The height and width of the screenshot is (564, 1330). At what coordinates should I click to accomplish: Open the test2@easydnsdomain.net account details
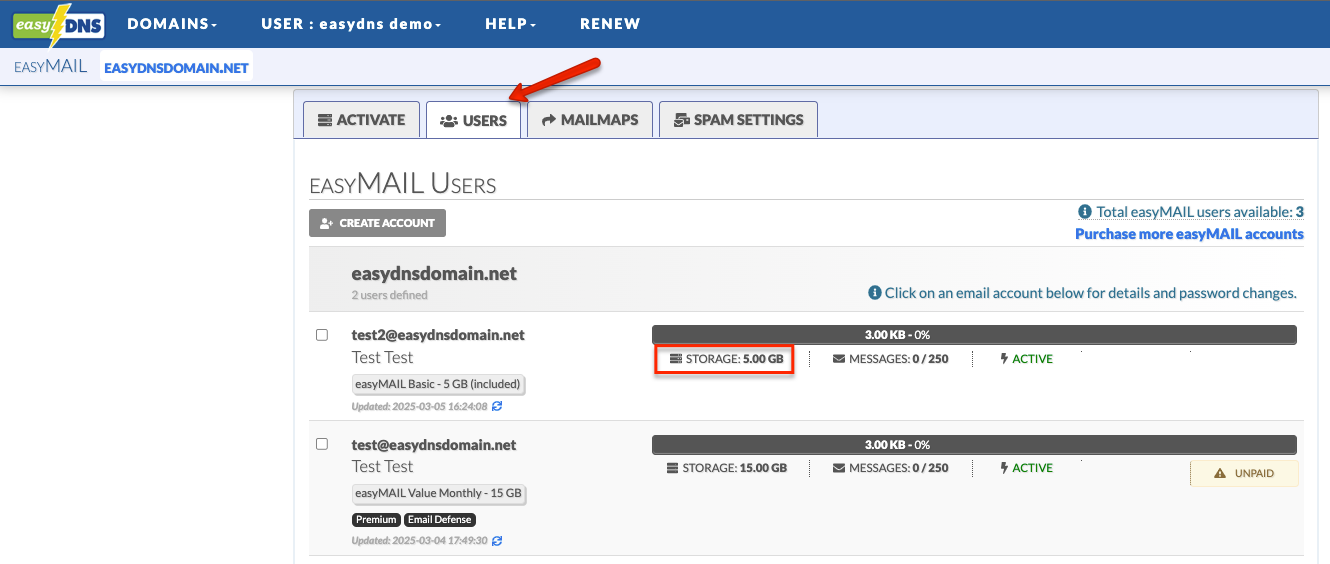pyautogui.click(x=438, y=335)
